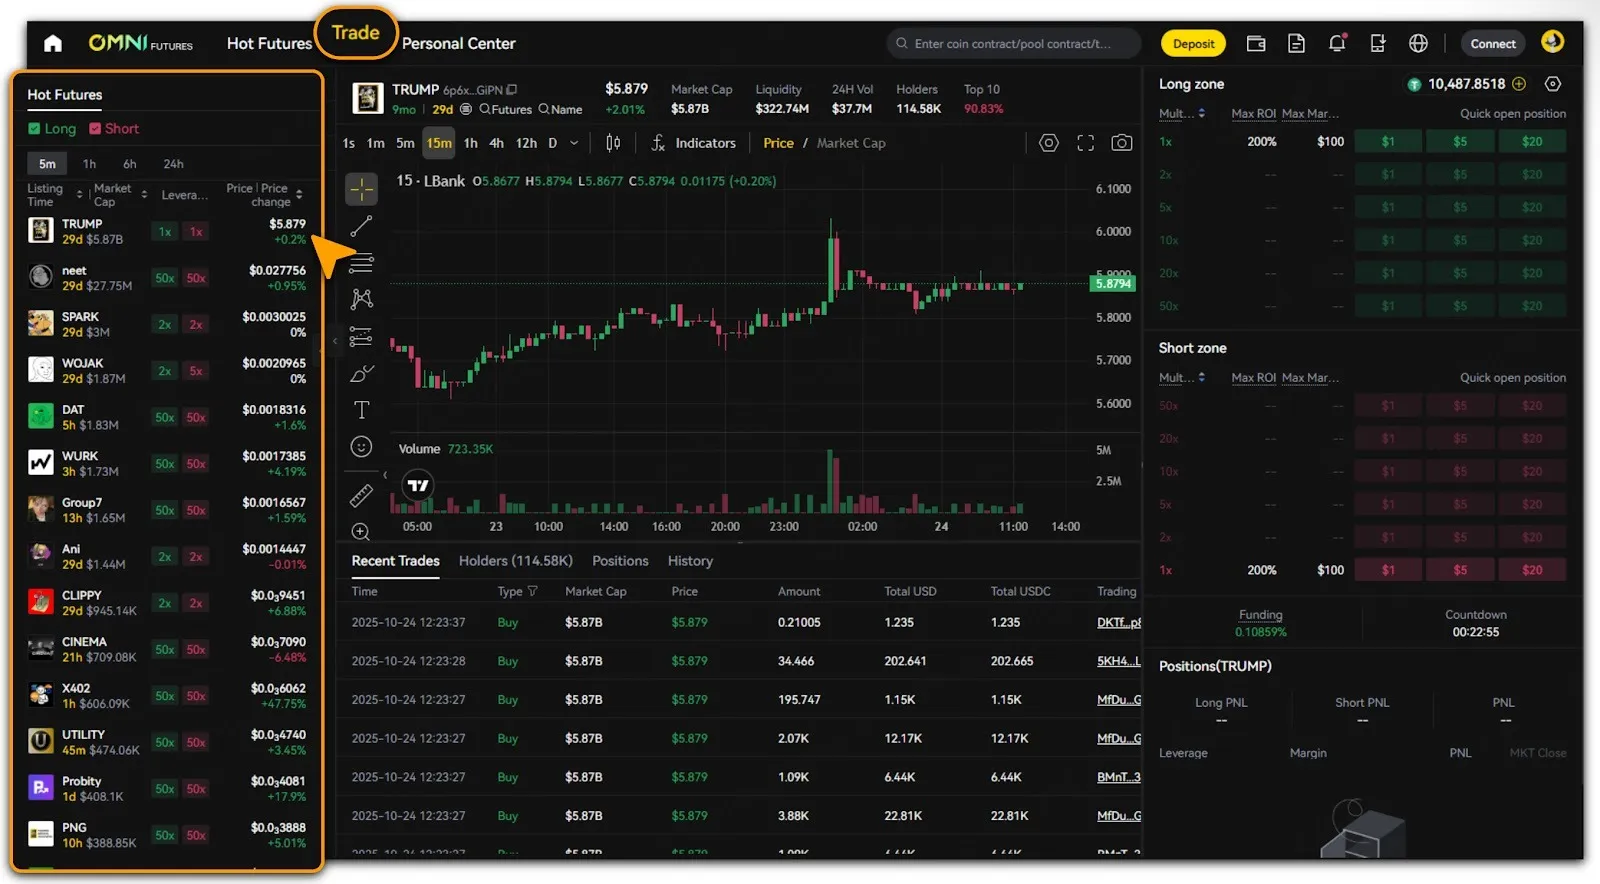
Task: Switch to the Positions tab
Action: pyautogui.click(x=620, y=561)
